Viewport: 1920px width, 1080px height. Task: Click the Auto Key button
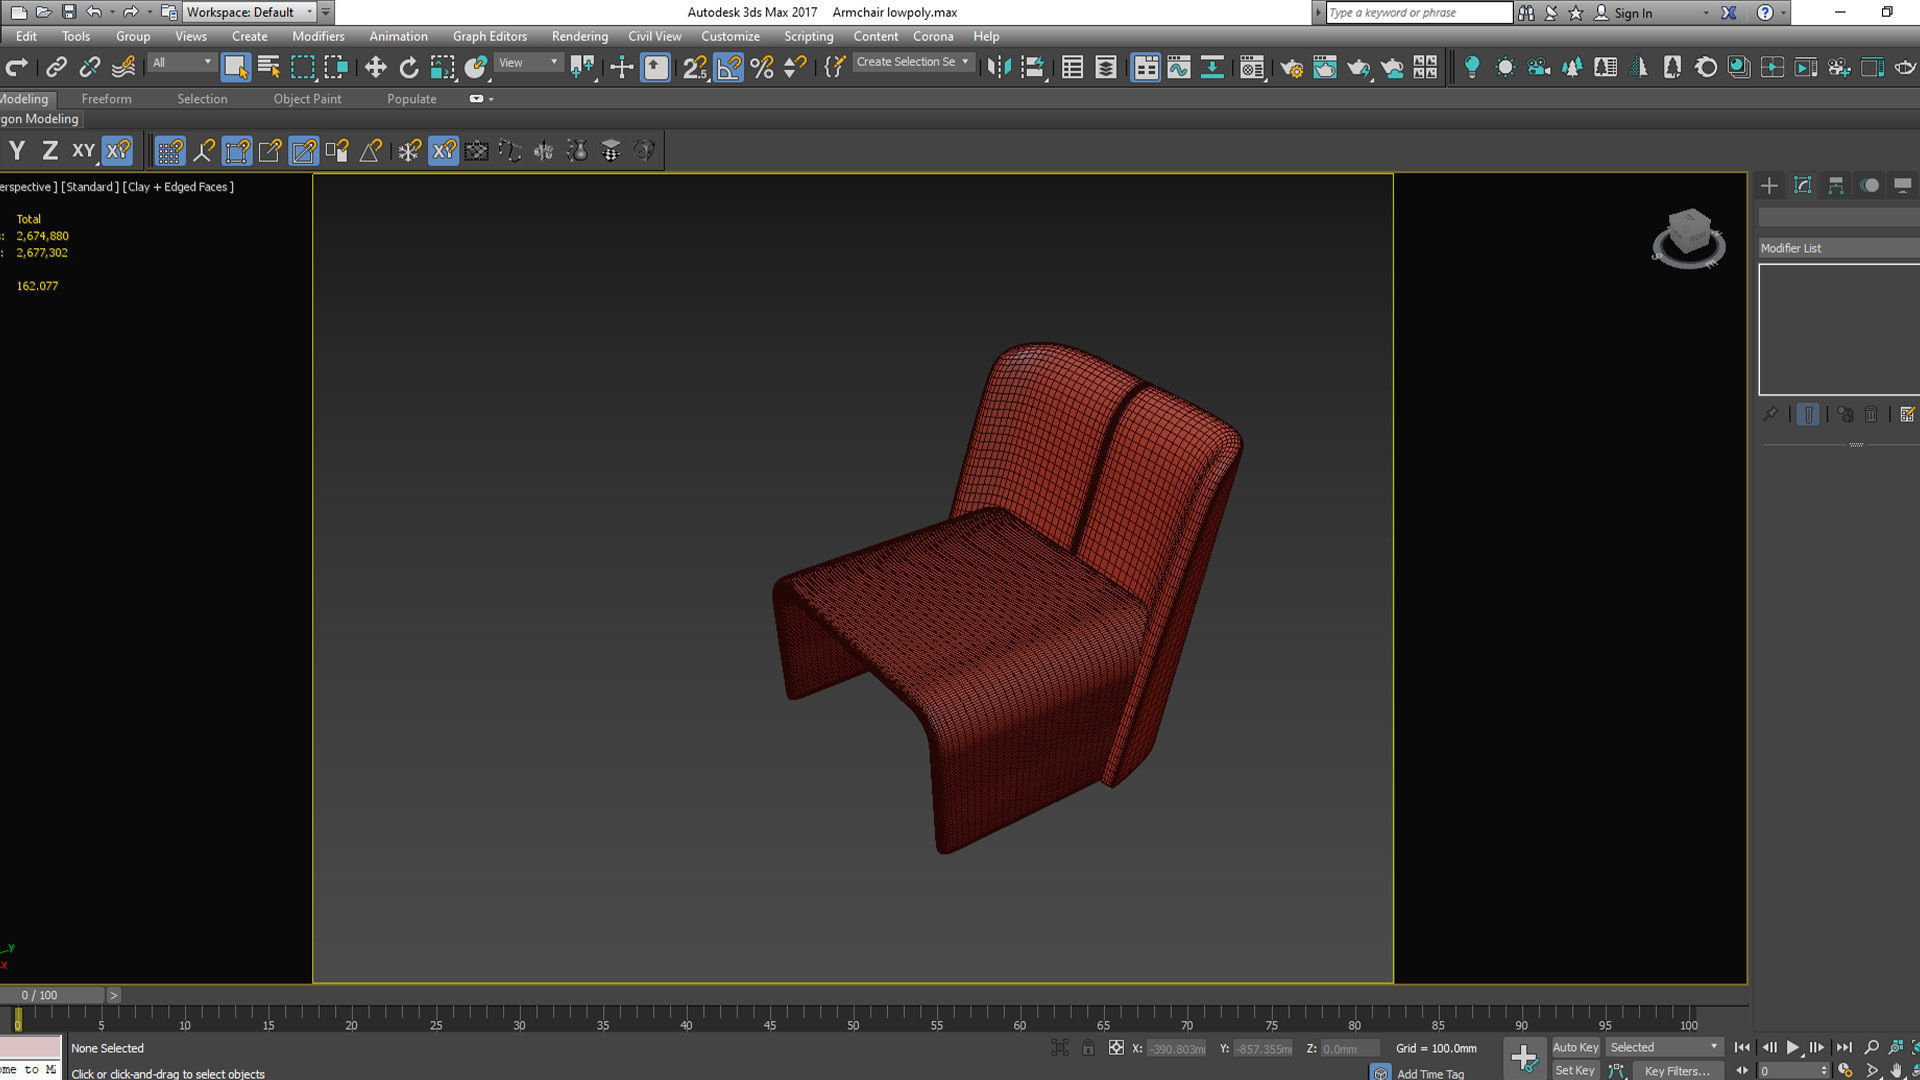pyautogui.click(x=1575, y=1047)
